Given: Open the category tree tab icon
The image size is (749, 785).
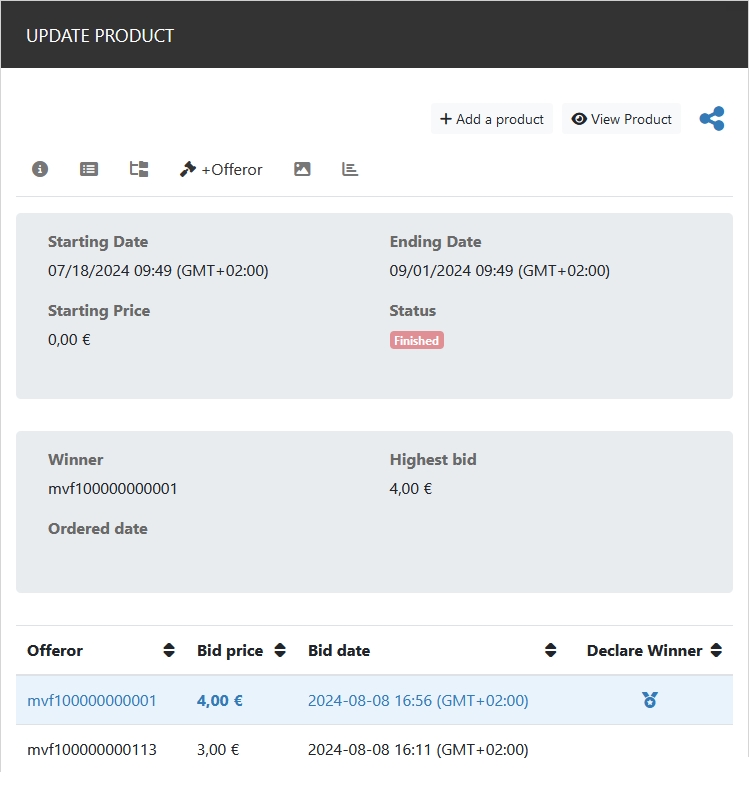Looking at the screenshot, I should point(139,169).
